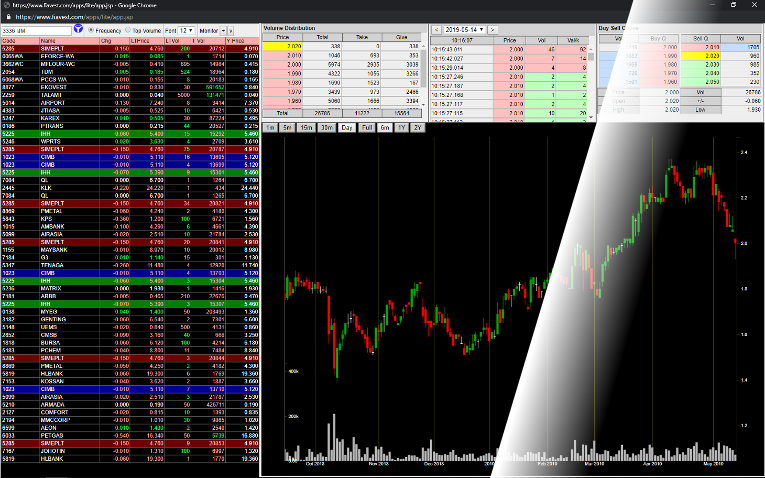Go to next date with > button
This screenshot has height=478, width=765.
click(x=493, y=30)
